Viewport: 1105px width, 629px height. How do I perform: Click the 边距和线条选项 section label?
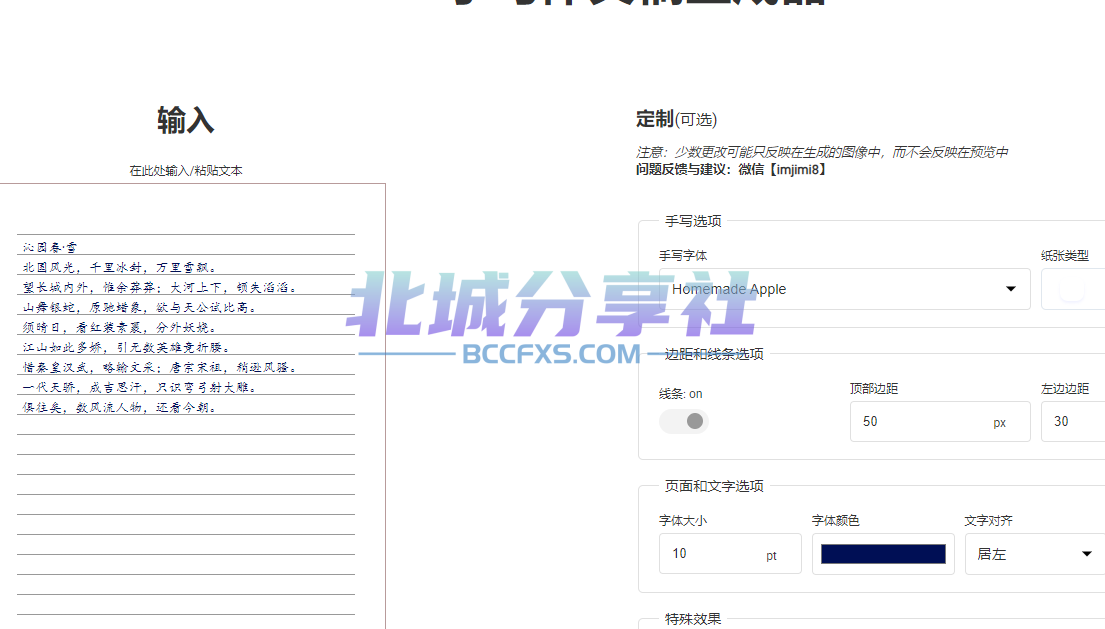click(714, 354)
